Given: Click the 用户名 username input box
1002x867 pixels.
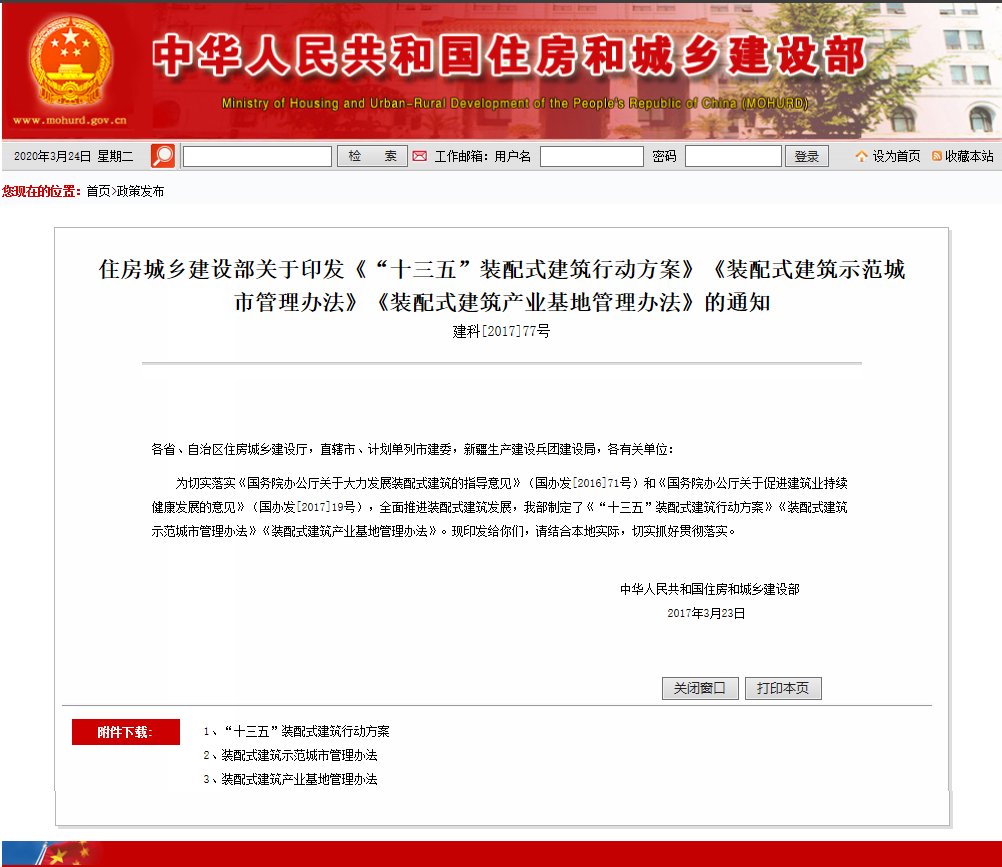Looking at the screenshot, I should coord(592,156).
